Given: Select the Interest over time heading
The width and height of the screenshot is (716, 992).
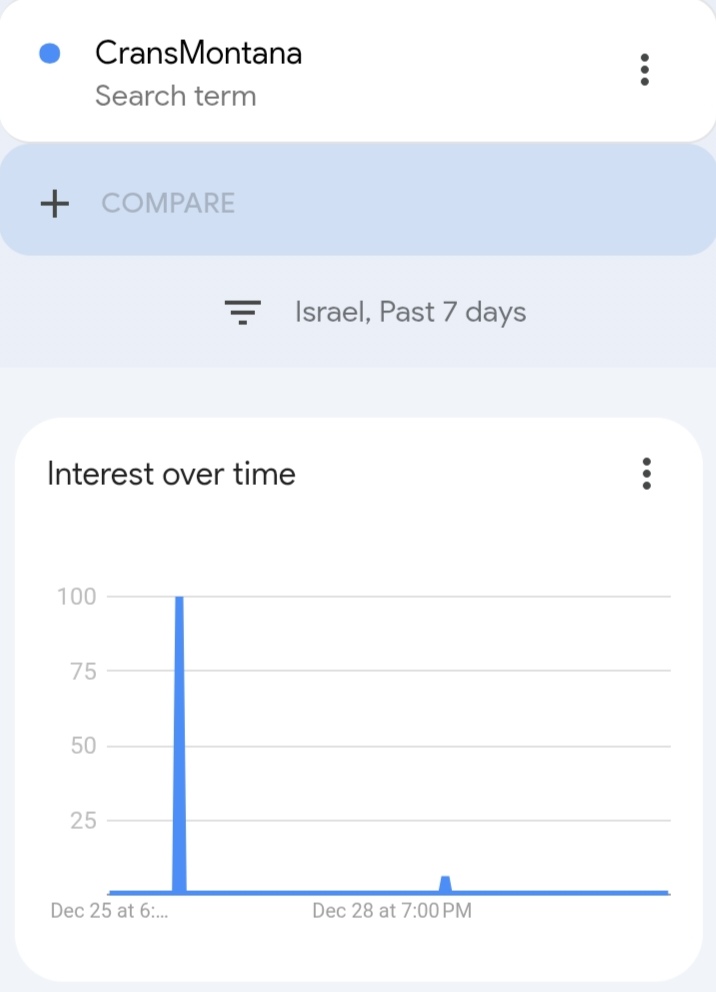Looking at the screenshot, I should [171, 474].
